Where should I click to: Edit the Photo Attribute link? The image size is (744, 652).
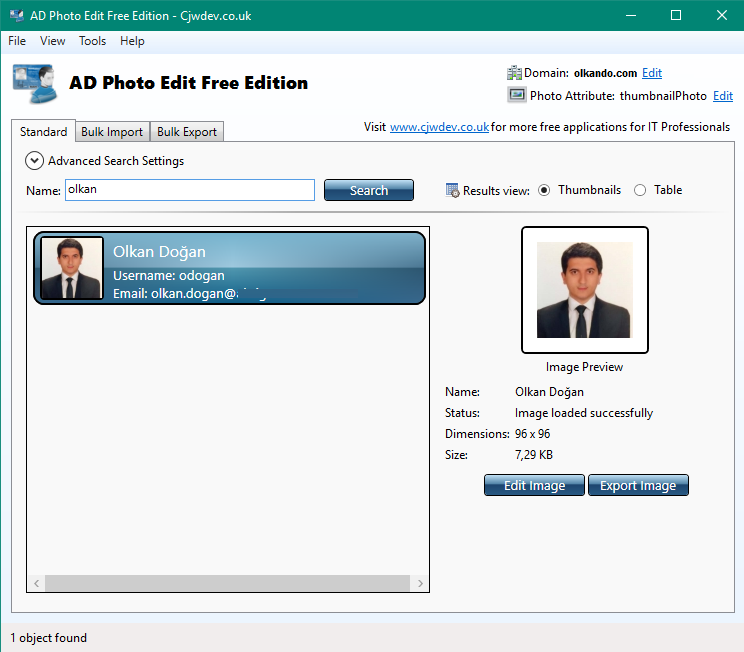coord(723,96)
